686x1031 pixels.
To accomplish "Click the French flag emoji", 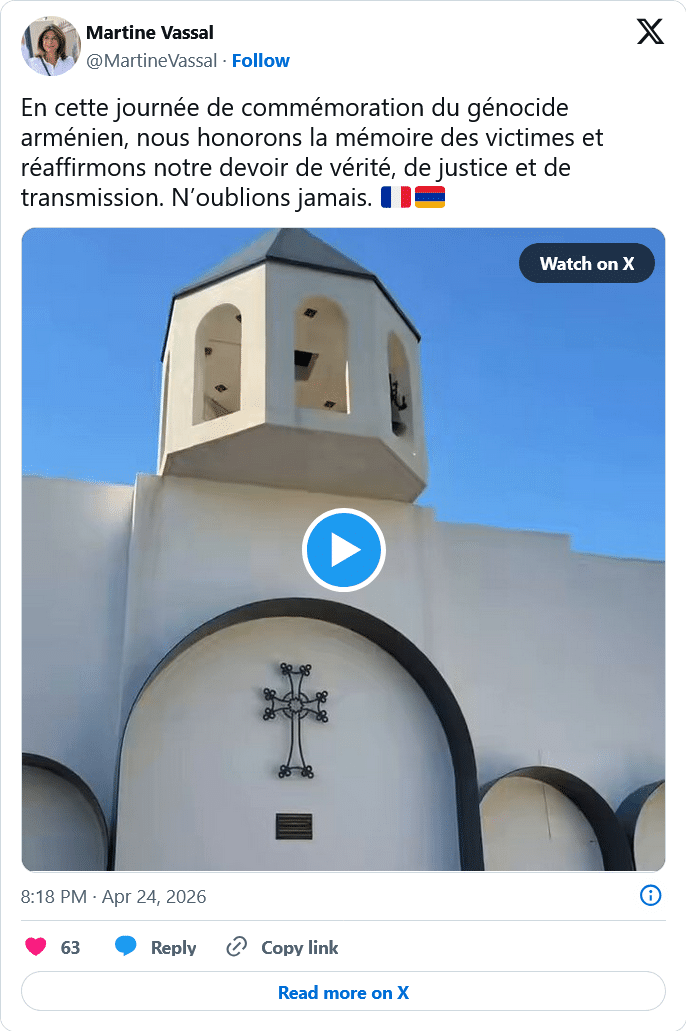I will point(396,197).
